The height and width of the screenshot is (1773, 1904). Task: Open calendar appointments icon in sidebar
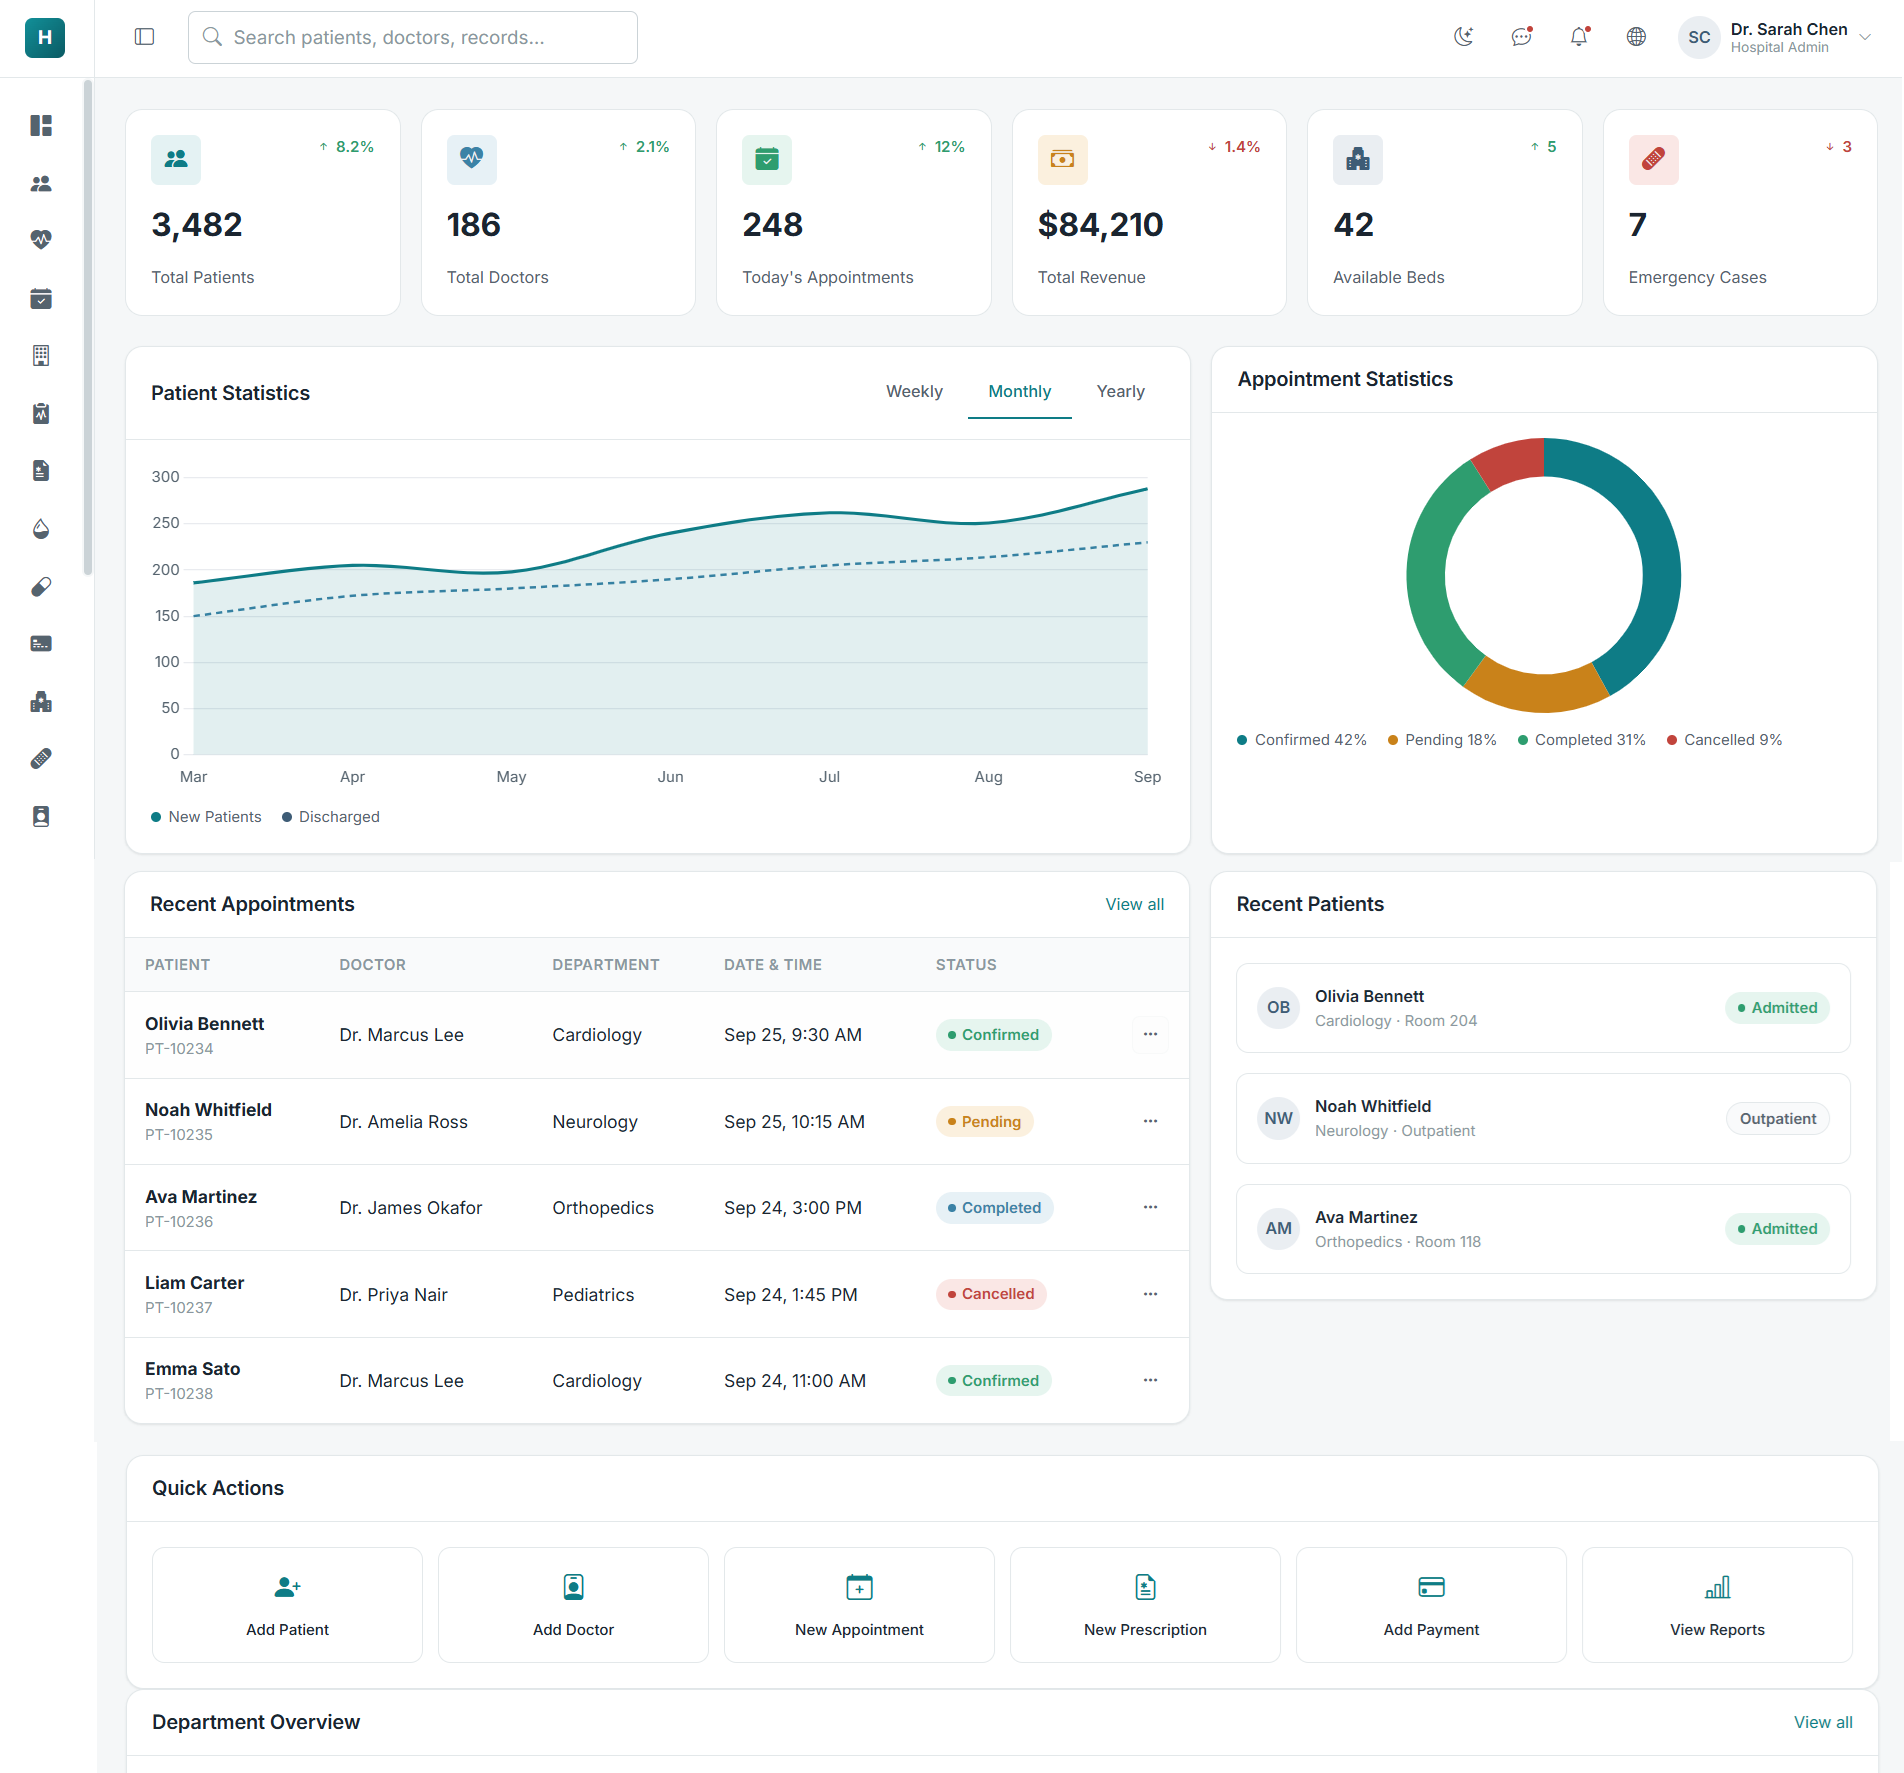[41, 298]
